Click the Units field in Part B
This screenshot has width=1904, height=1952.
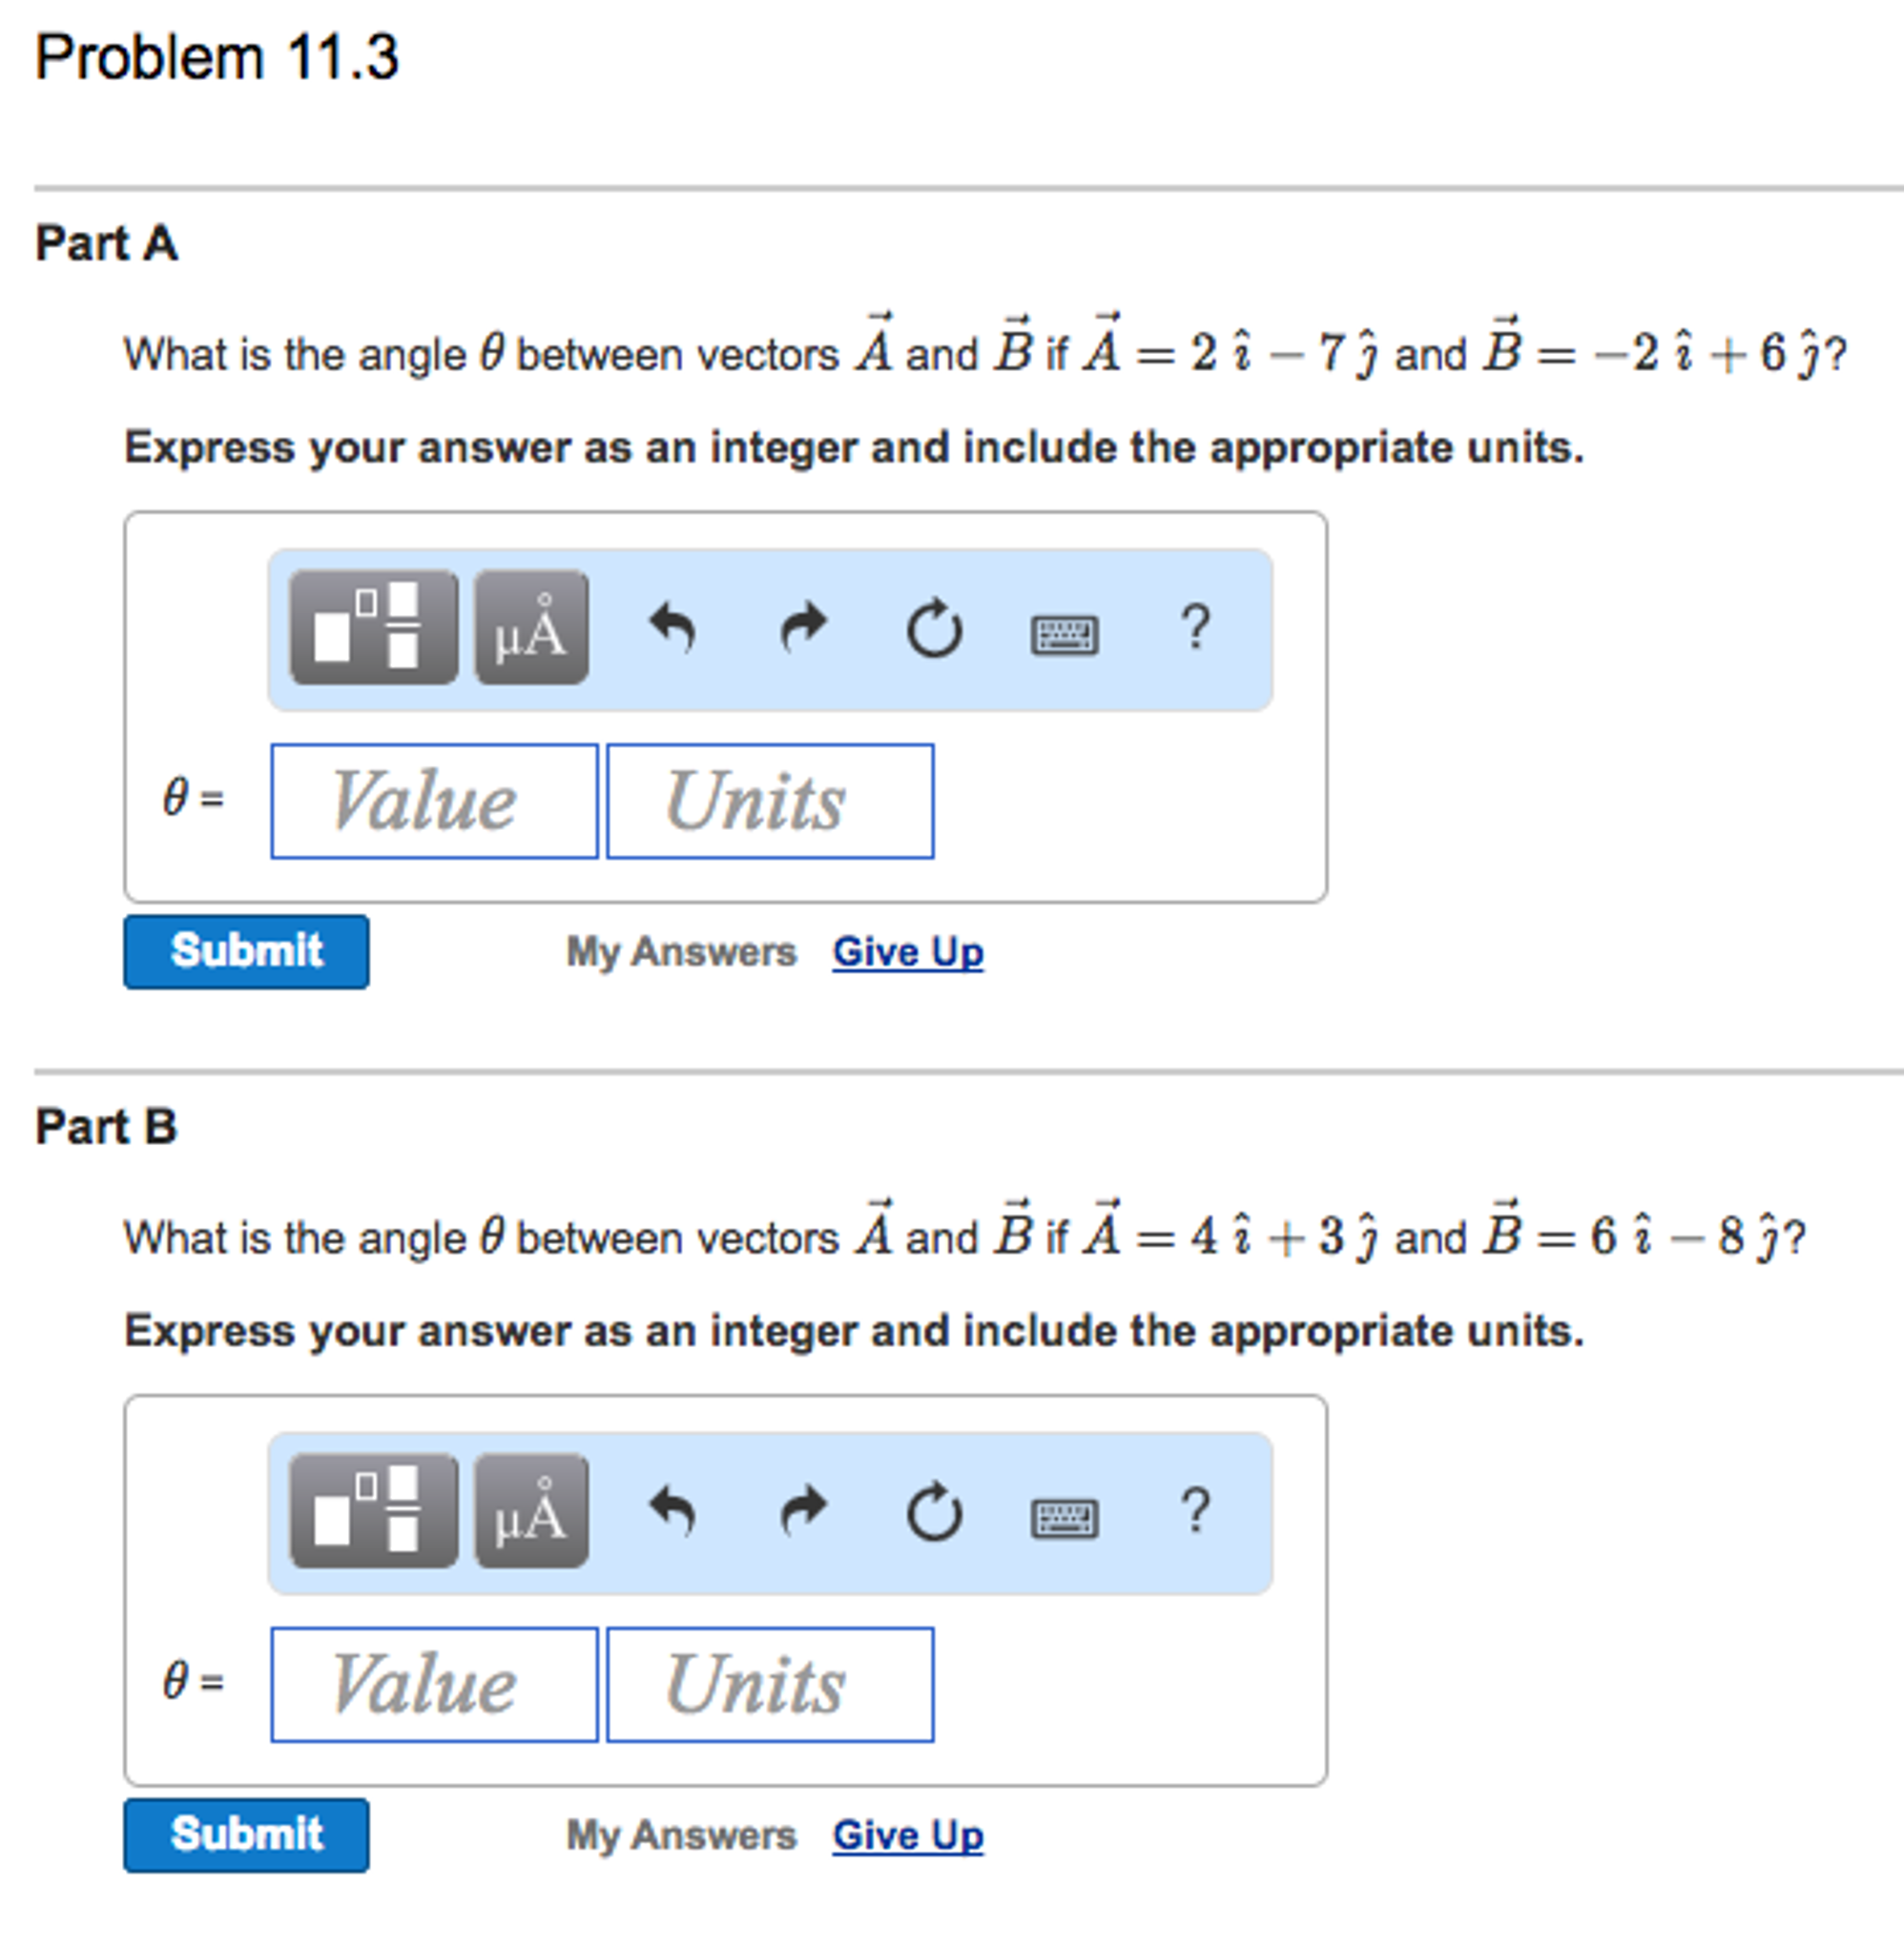click(x=768, y=1685)
